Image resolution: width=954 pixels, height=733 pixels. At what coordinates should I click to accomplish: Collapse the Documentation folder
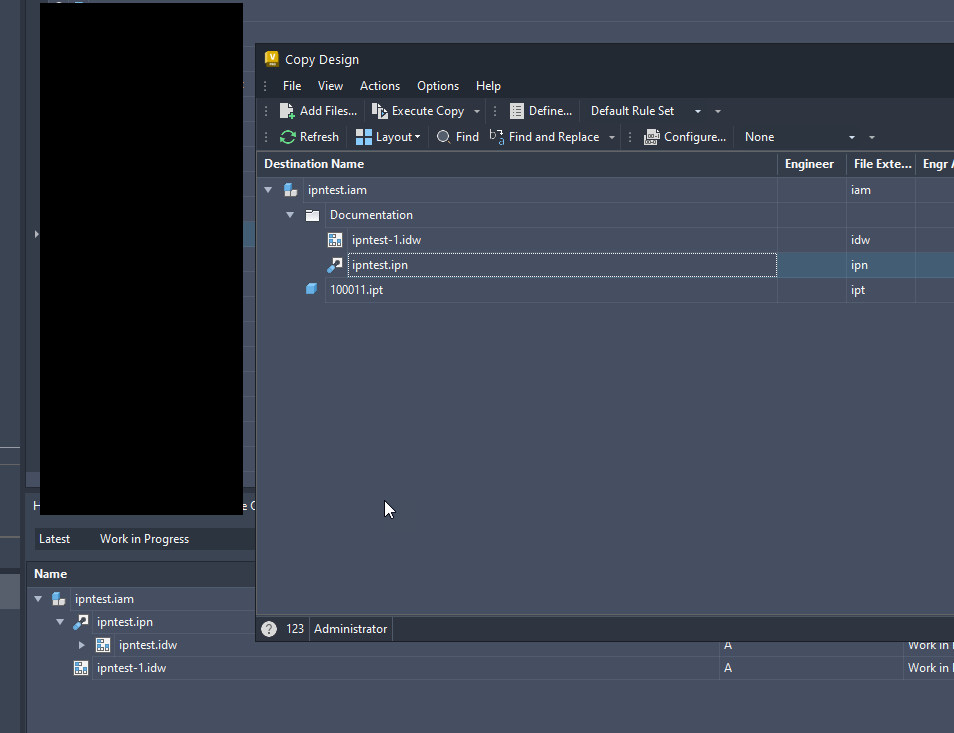point(290,214)
